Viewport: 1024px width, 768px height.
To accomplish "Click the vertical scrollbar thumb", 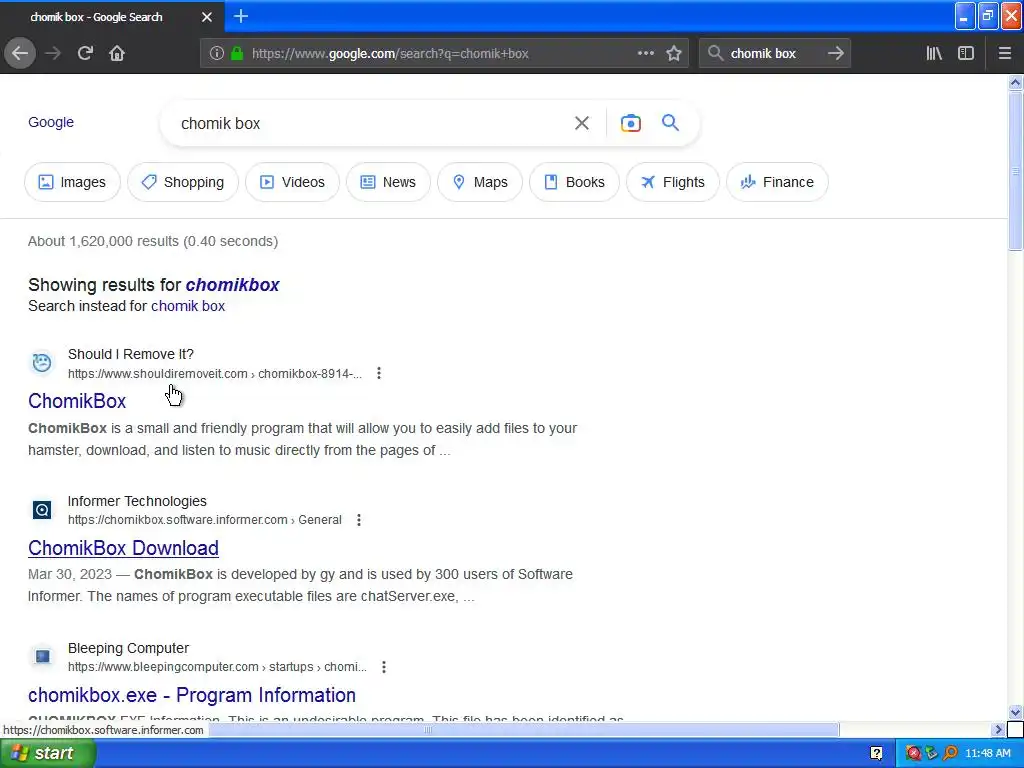I will pos(1015,170).
